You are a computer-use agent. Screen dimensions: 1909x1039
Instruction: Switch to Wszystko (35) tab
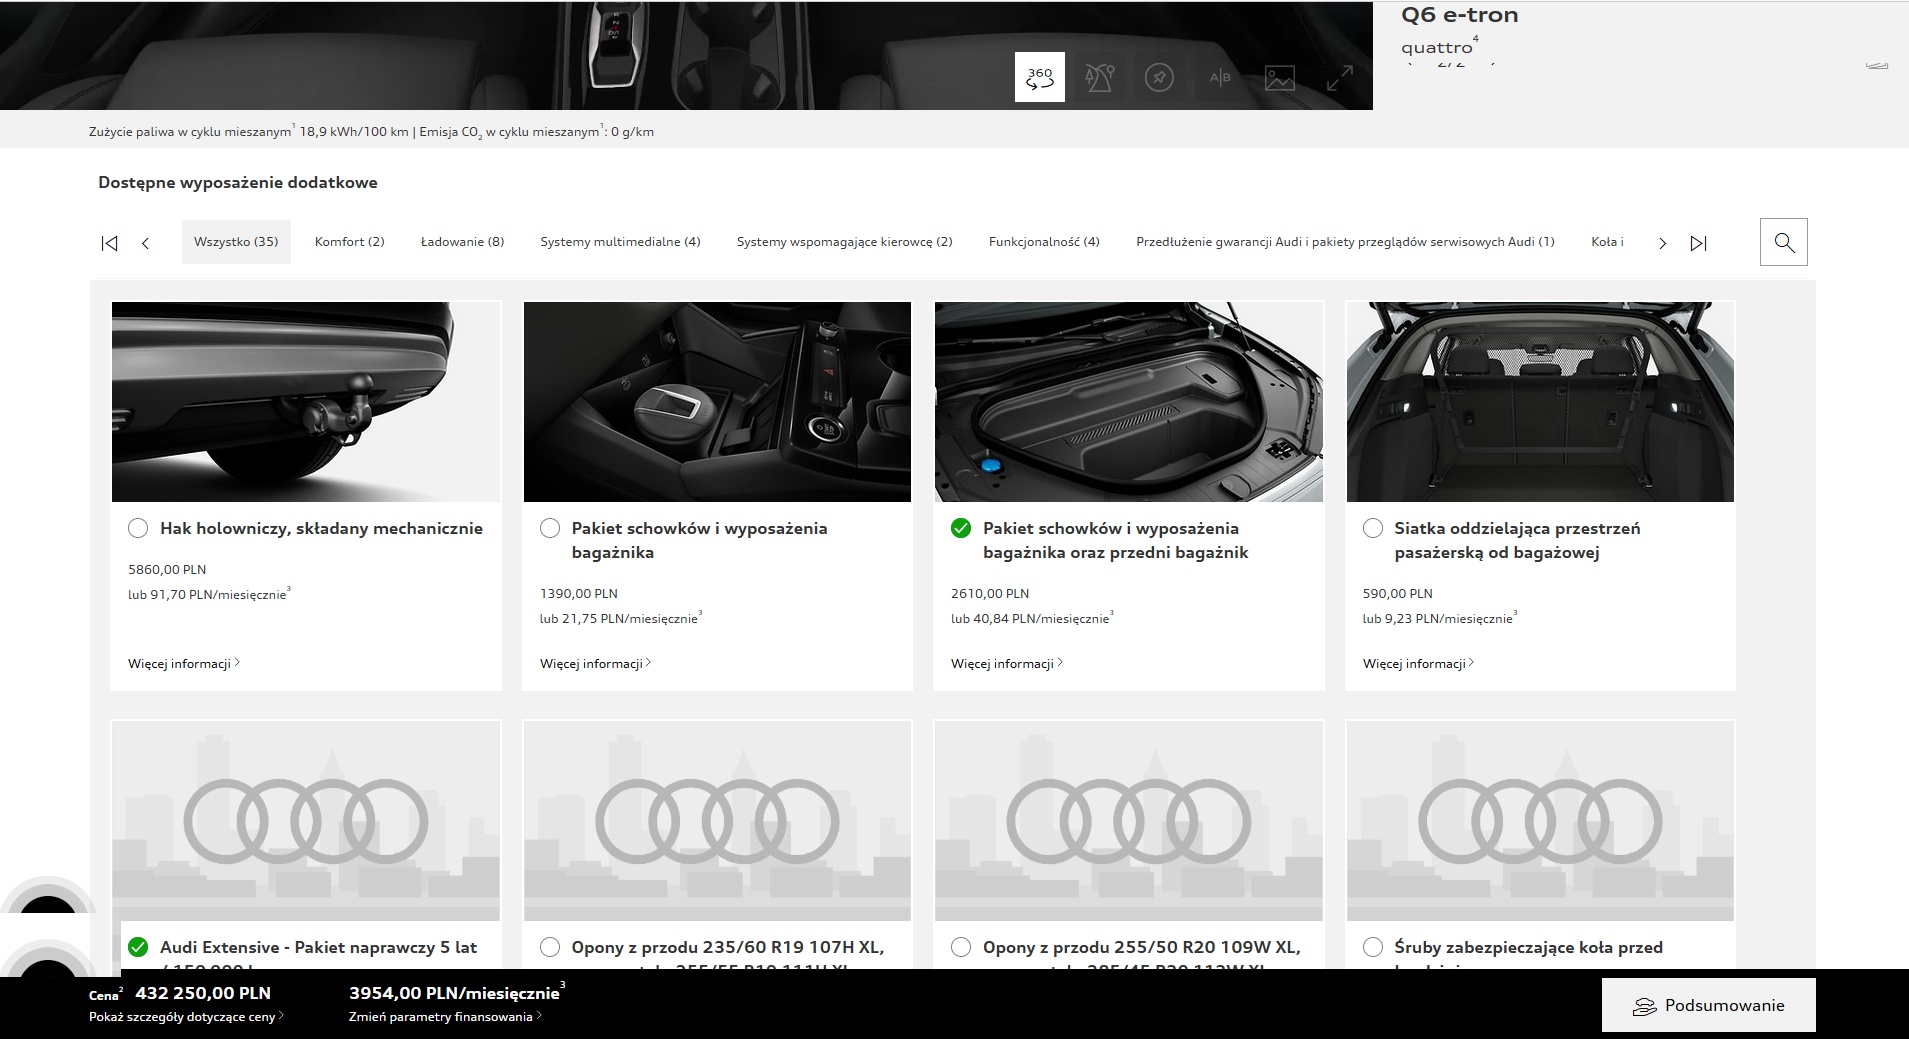tap(236, 242)
